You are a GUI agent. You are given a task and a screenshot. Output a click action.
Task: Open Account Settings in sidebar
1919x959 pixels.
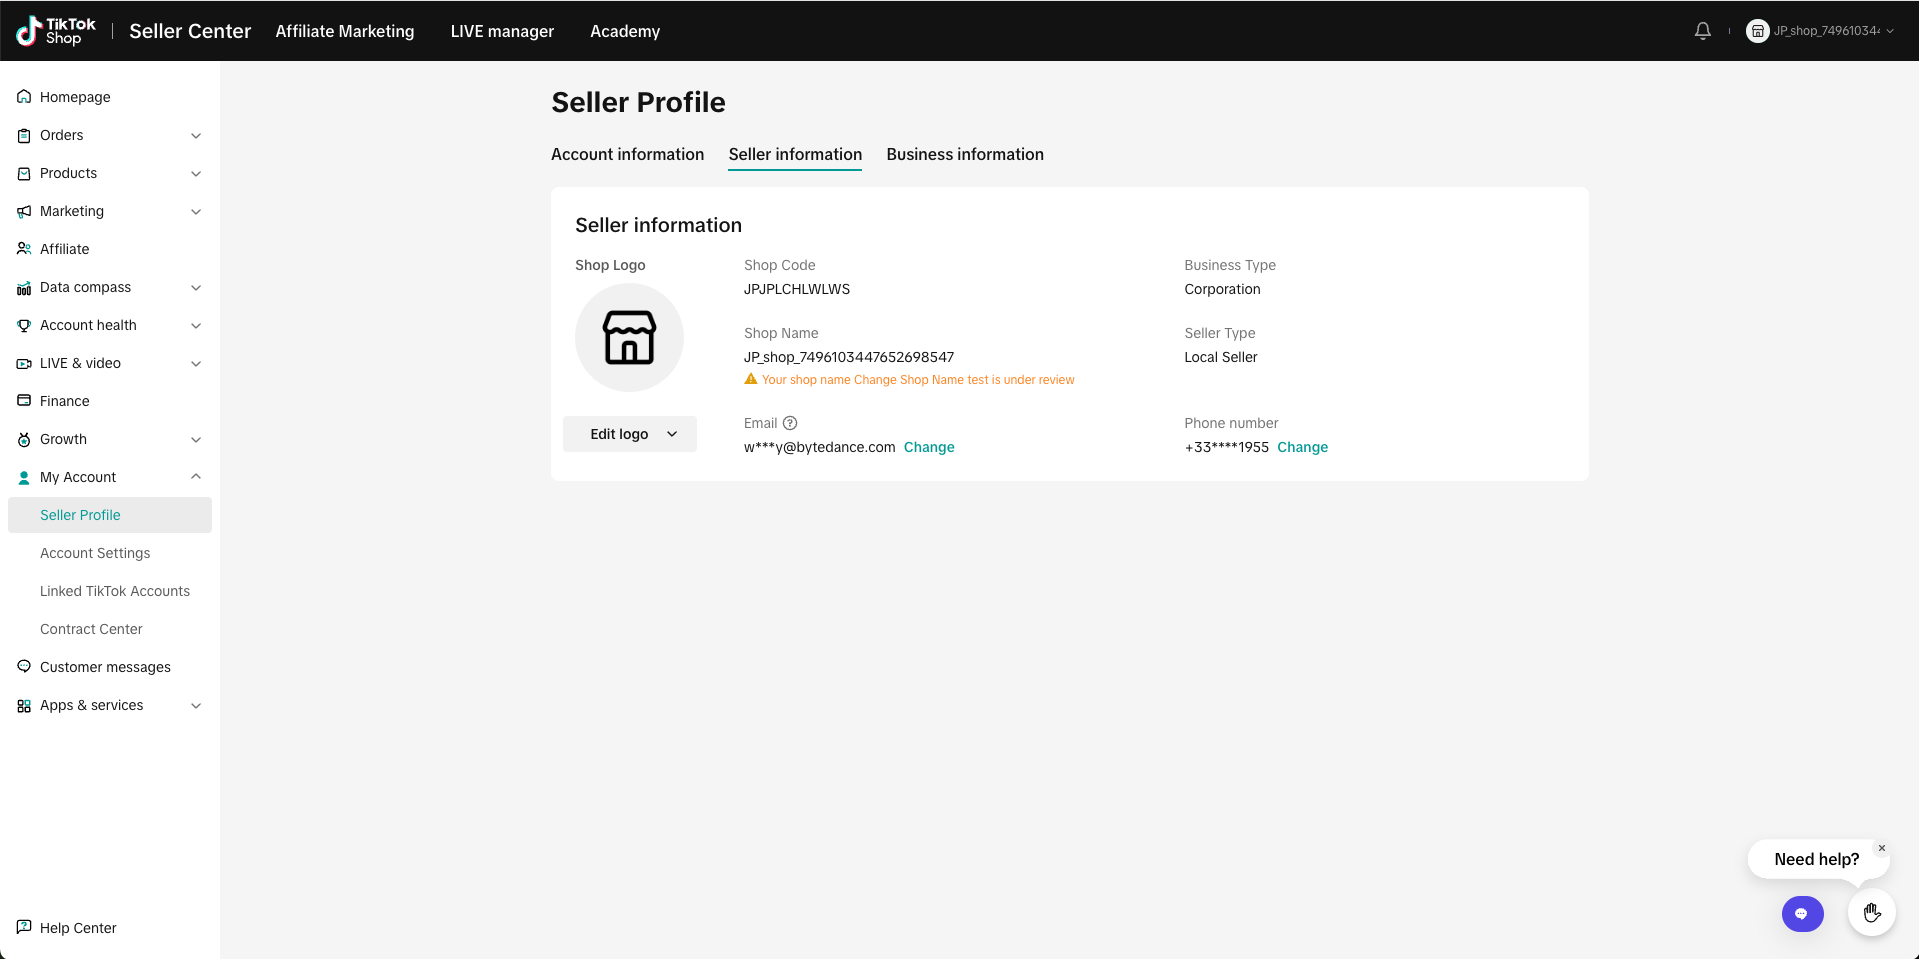pos(95,553)
